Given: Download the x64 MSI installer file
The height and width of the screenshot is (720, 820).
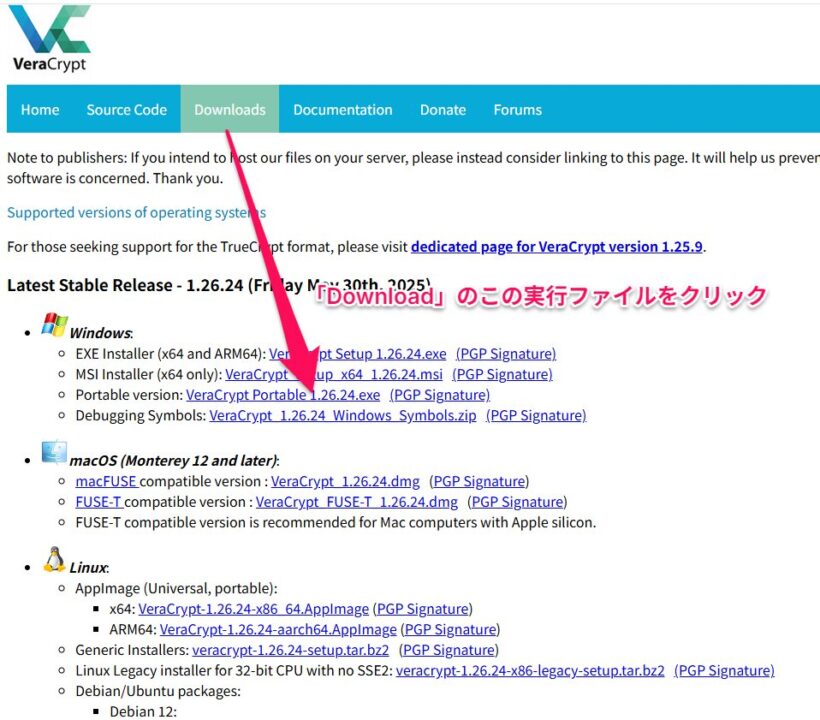Looking at the screenshot, I should coord(334,374).
